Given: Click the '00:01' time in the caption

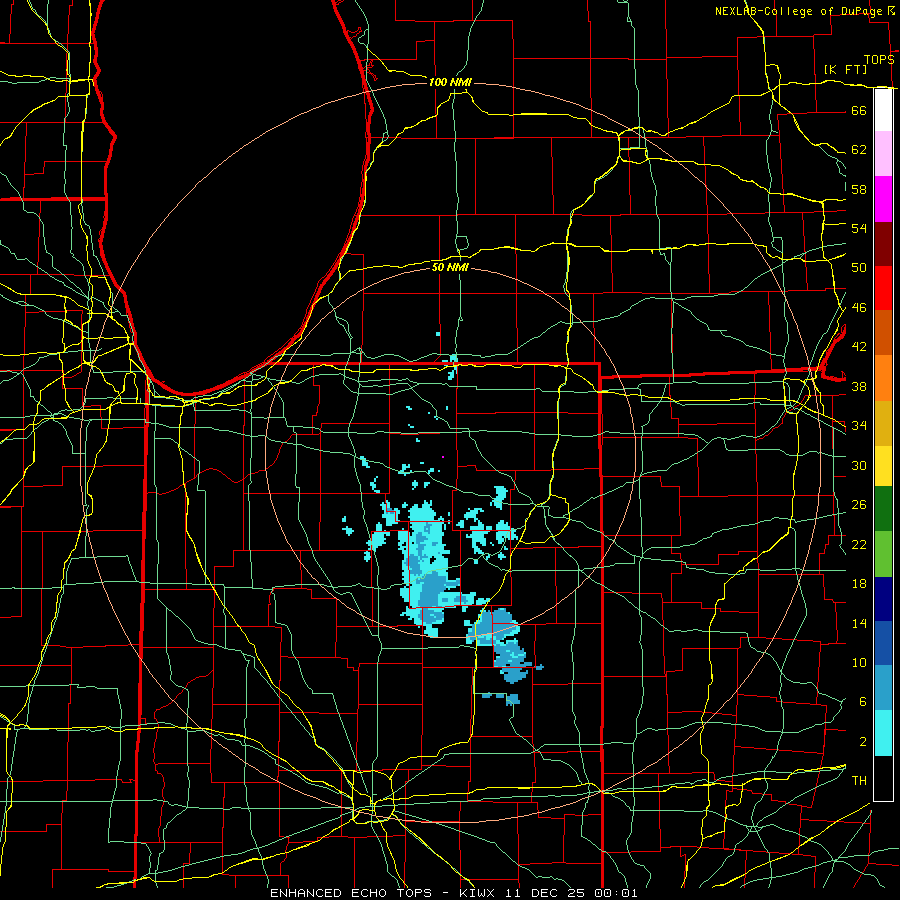Looking at the screenshot, I should pos(616,893).
